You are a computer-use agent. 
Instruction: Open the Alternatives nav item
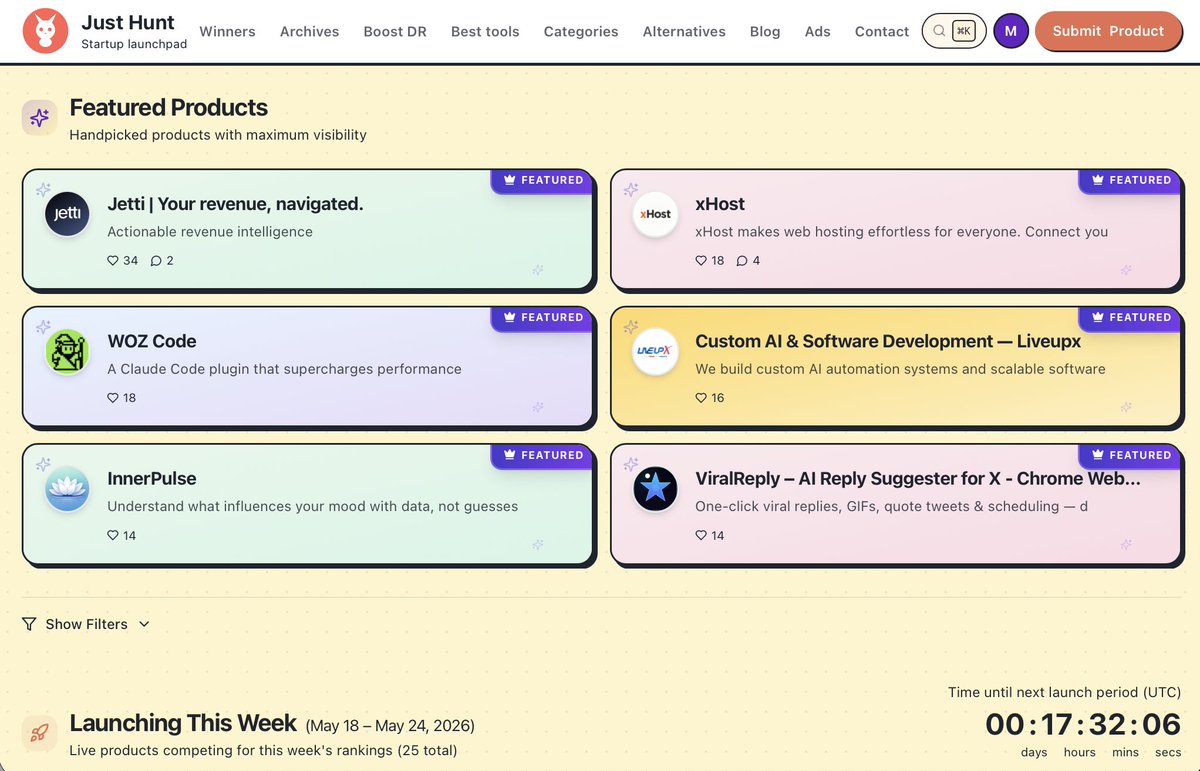point(684,31)
